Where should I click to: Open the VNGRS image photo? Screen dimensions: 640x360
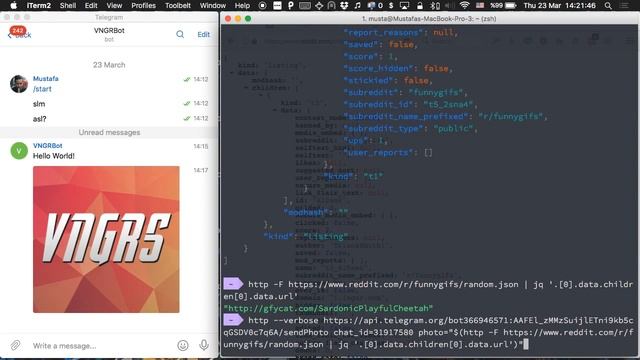[106, 239]
